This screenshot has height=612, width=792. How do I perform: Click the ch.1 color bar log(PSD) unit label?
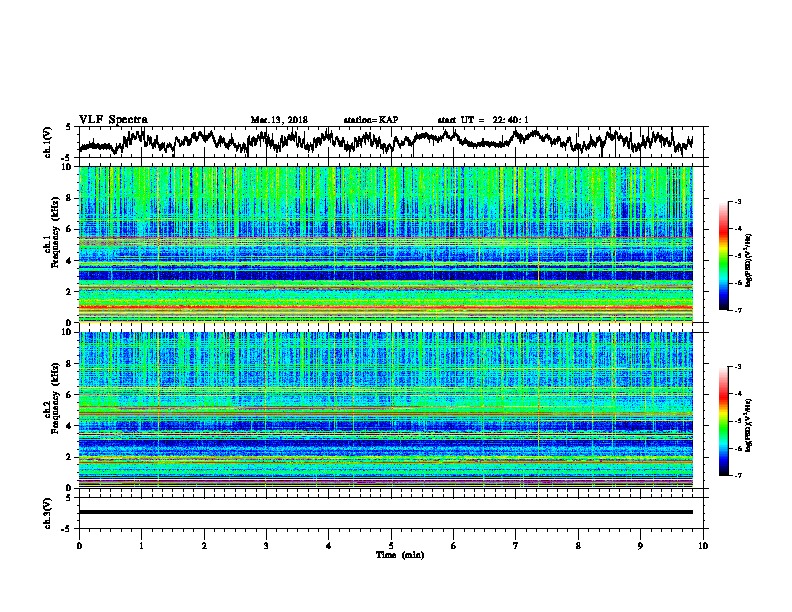point(748,261)
